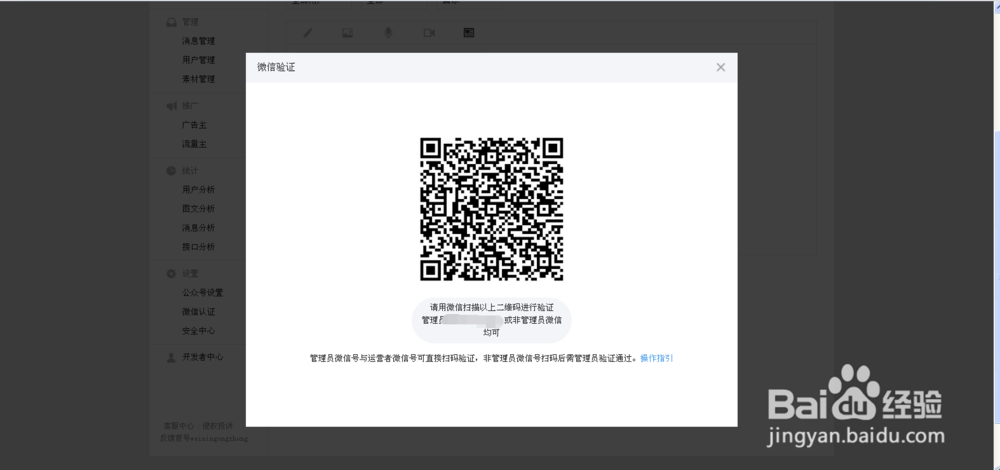Click the 微信验证 dialog title text
Screen dimensions: 1000x470
point(276,67)
